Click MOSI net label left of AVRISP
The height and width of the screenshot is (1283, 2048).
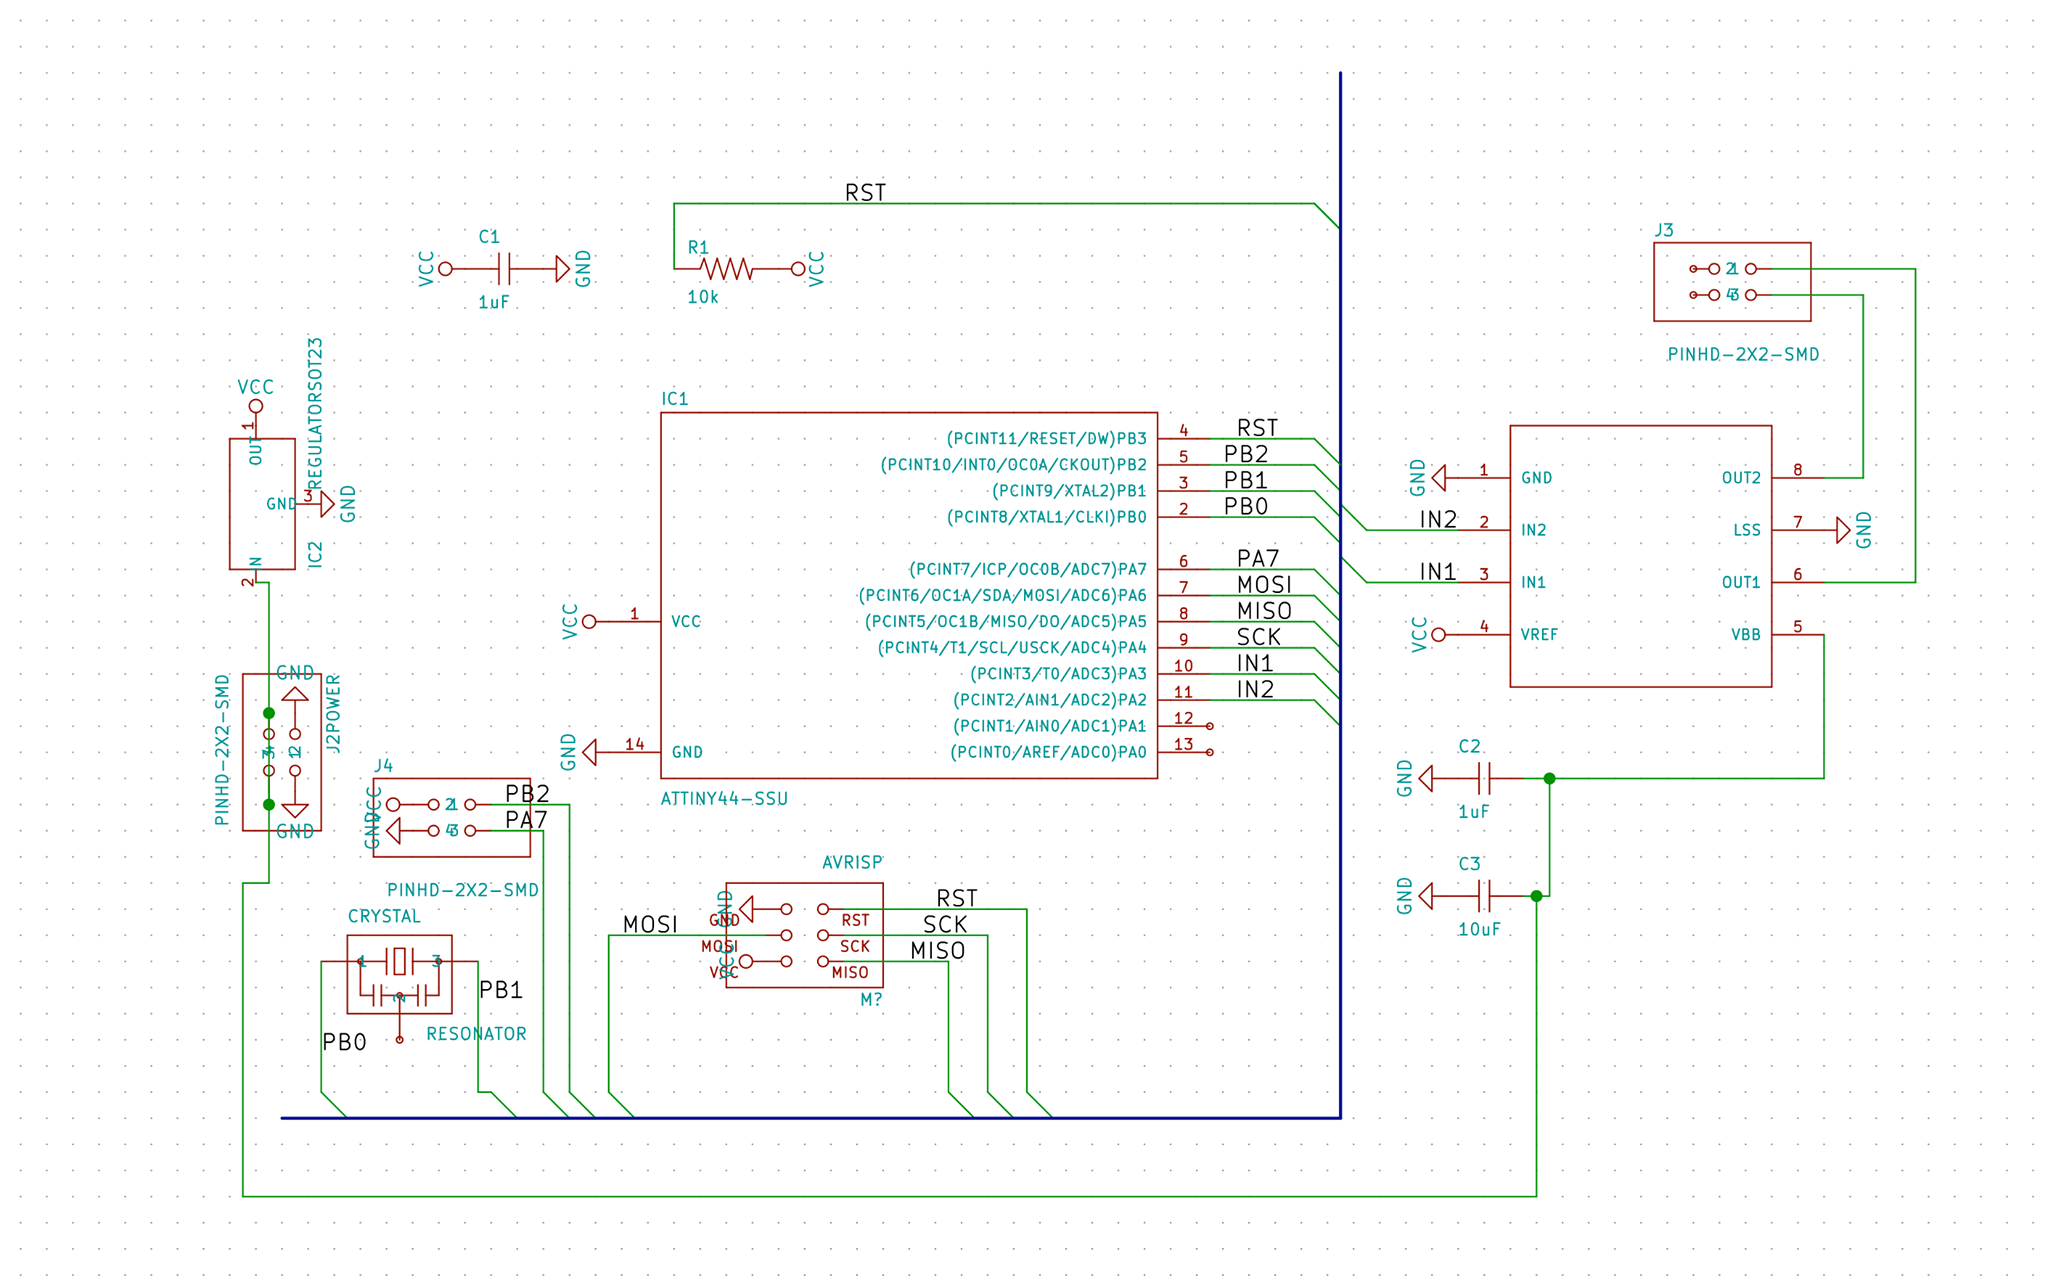650,925
